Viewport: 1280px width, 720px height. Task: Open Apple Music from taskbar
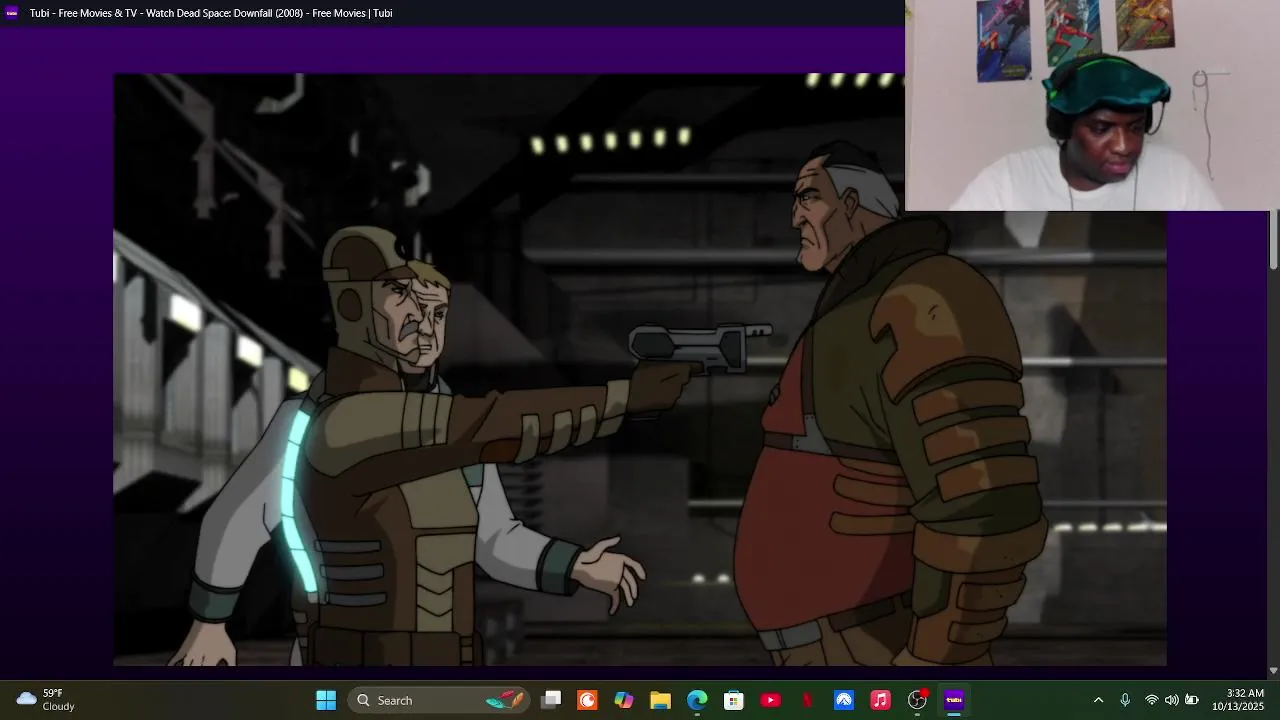(x=880, y=700)
